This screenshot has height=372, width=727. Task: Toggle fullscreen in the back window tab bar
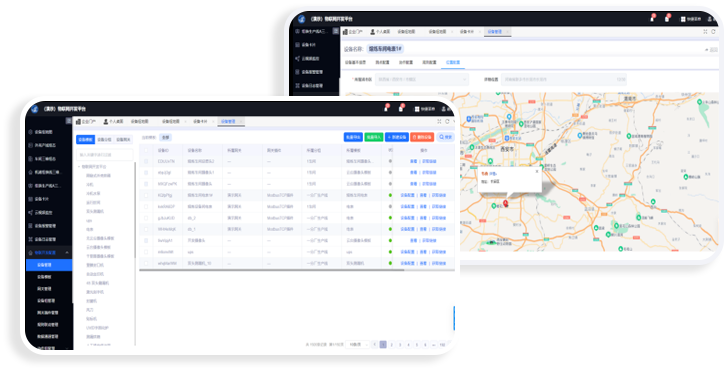pyautogui.click(x=705, y=32)
